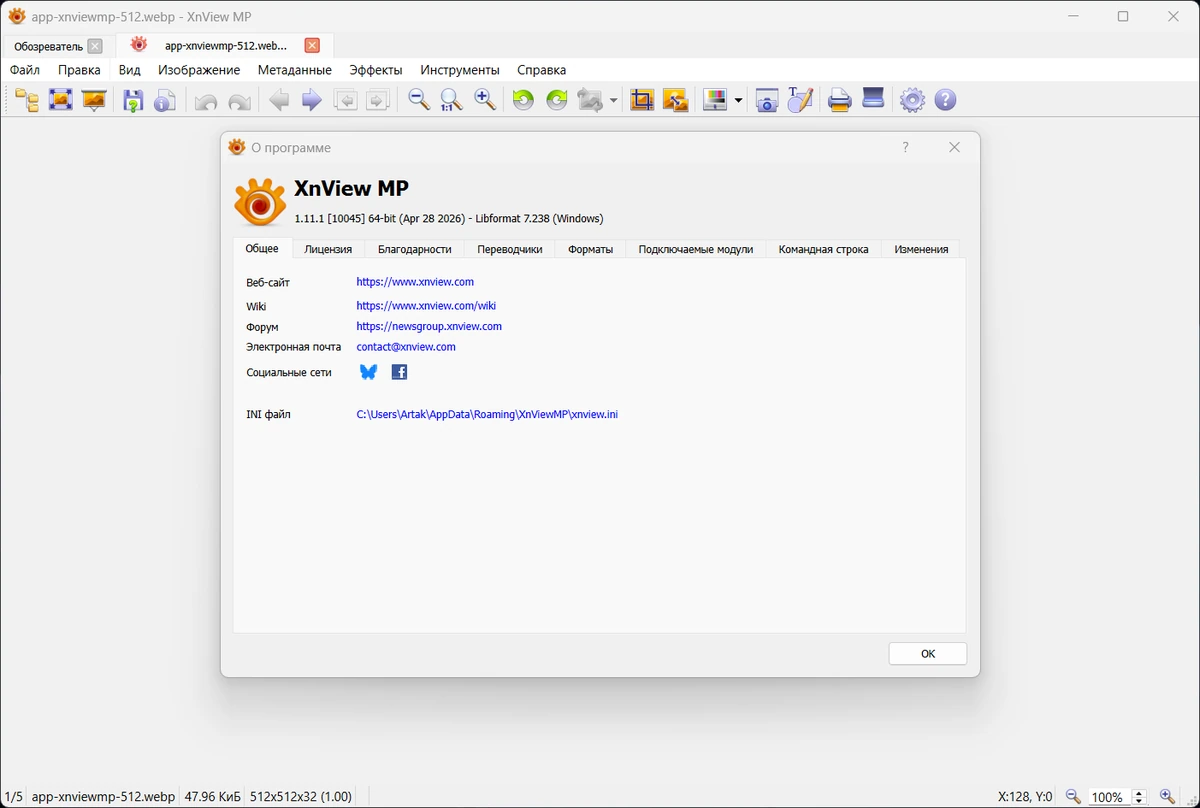Click the zoom percentage spinner arrows
Viewport: 1200px width, 808px height.
click(x=1138, y=797)
